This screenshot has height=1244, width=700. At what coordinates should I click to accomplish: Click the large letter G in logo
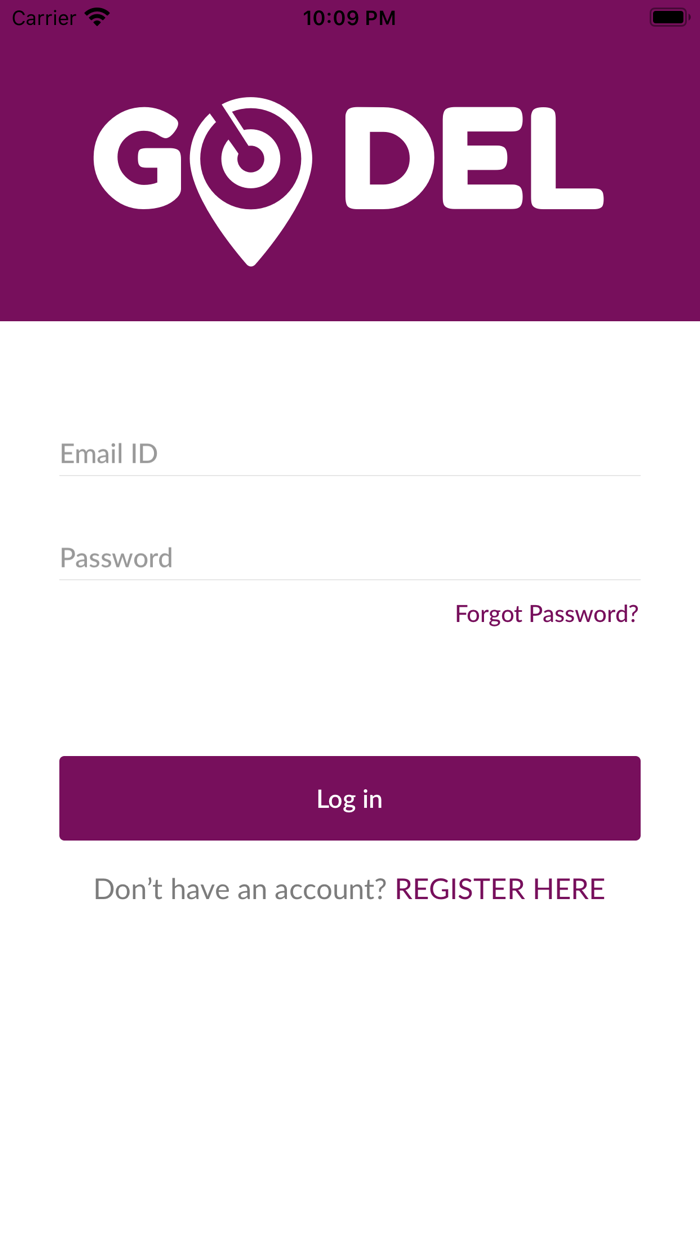pos(137,159)
